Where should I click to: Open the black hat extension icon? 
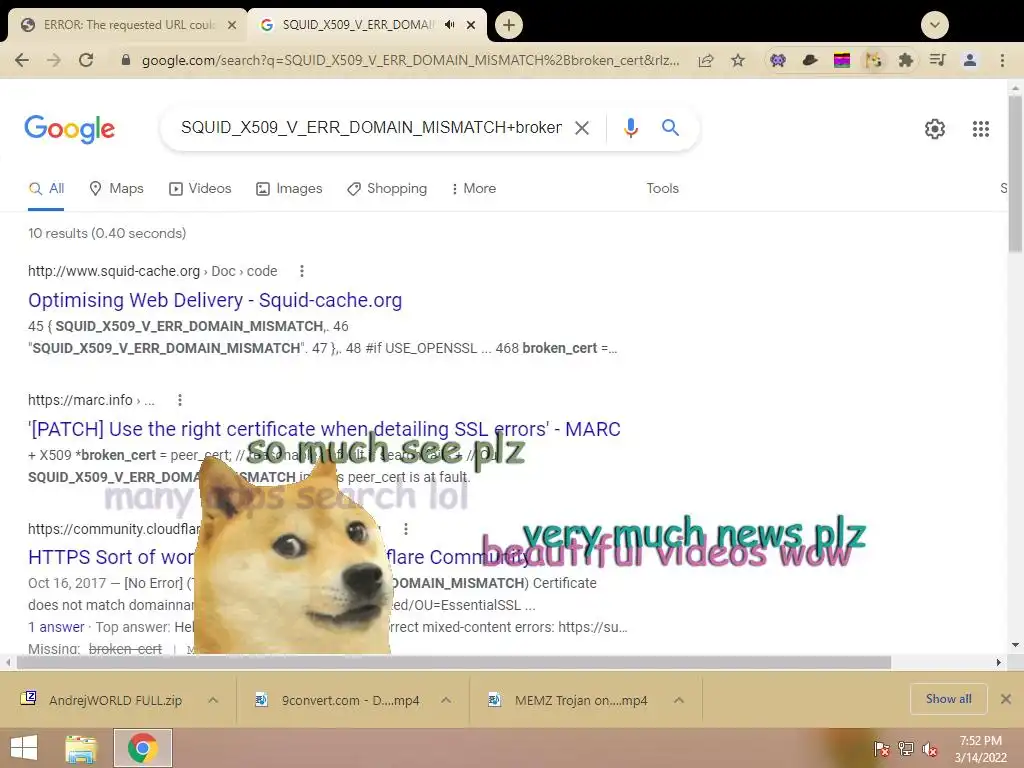coord(810,61)
